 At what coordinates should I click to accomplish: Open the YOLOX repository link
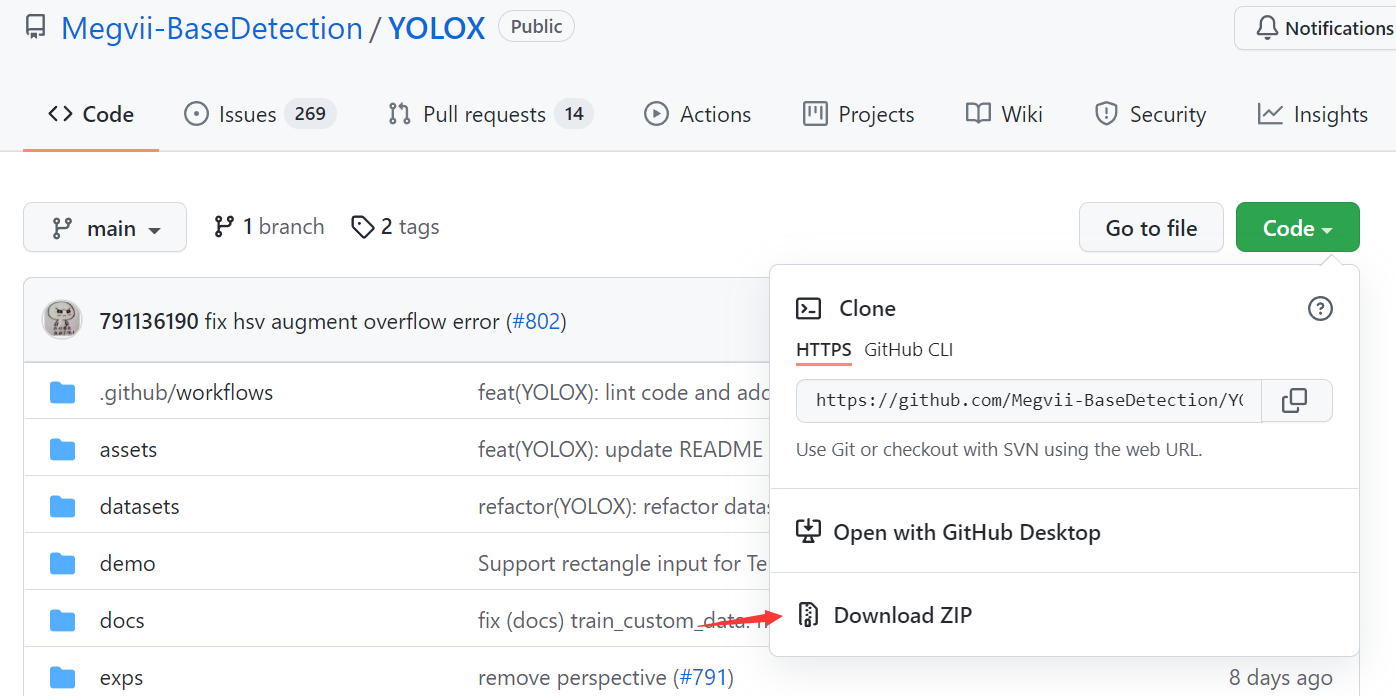tap(437, 28)
